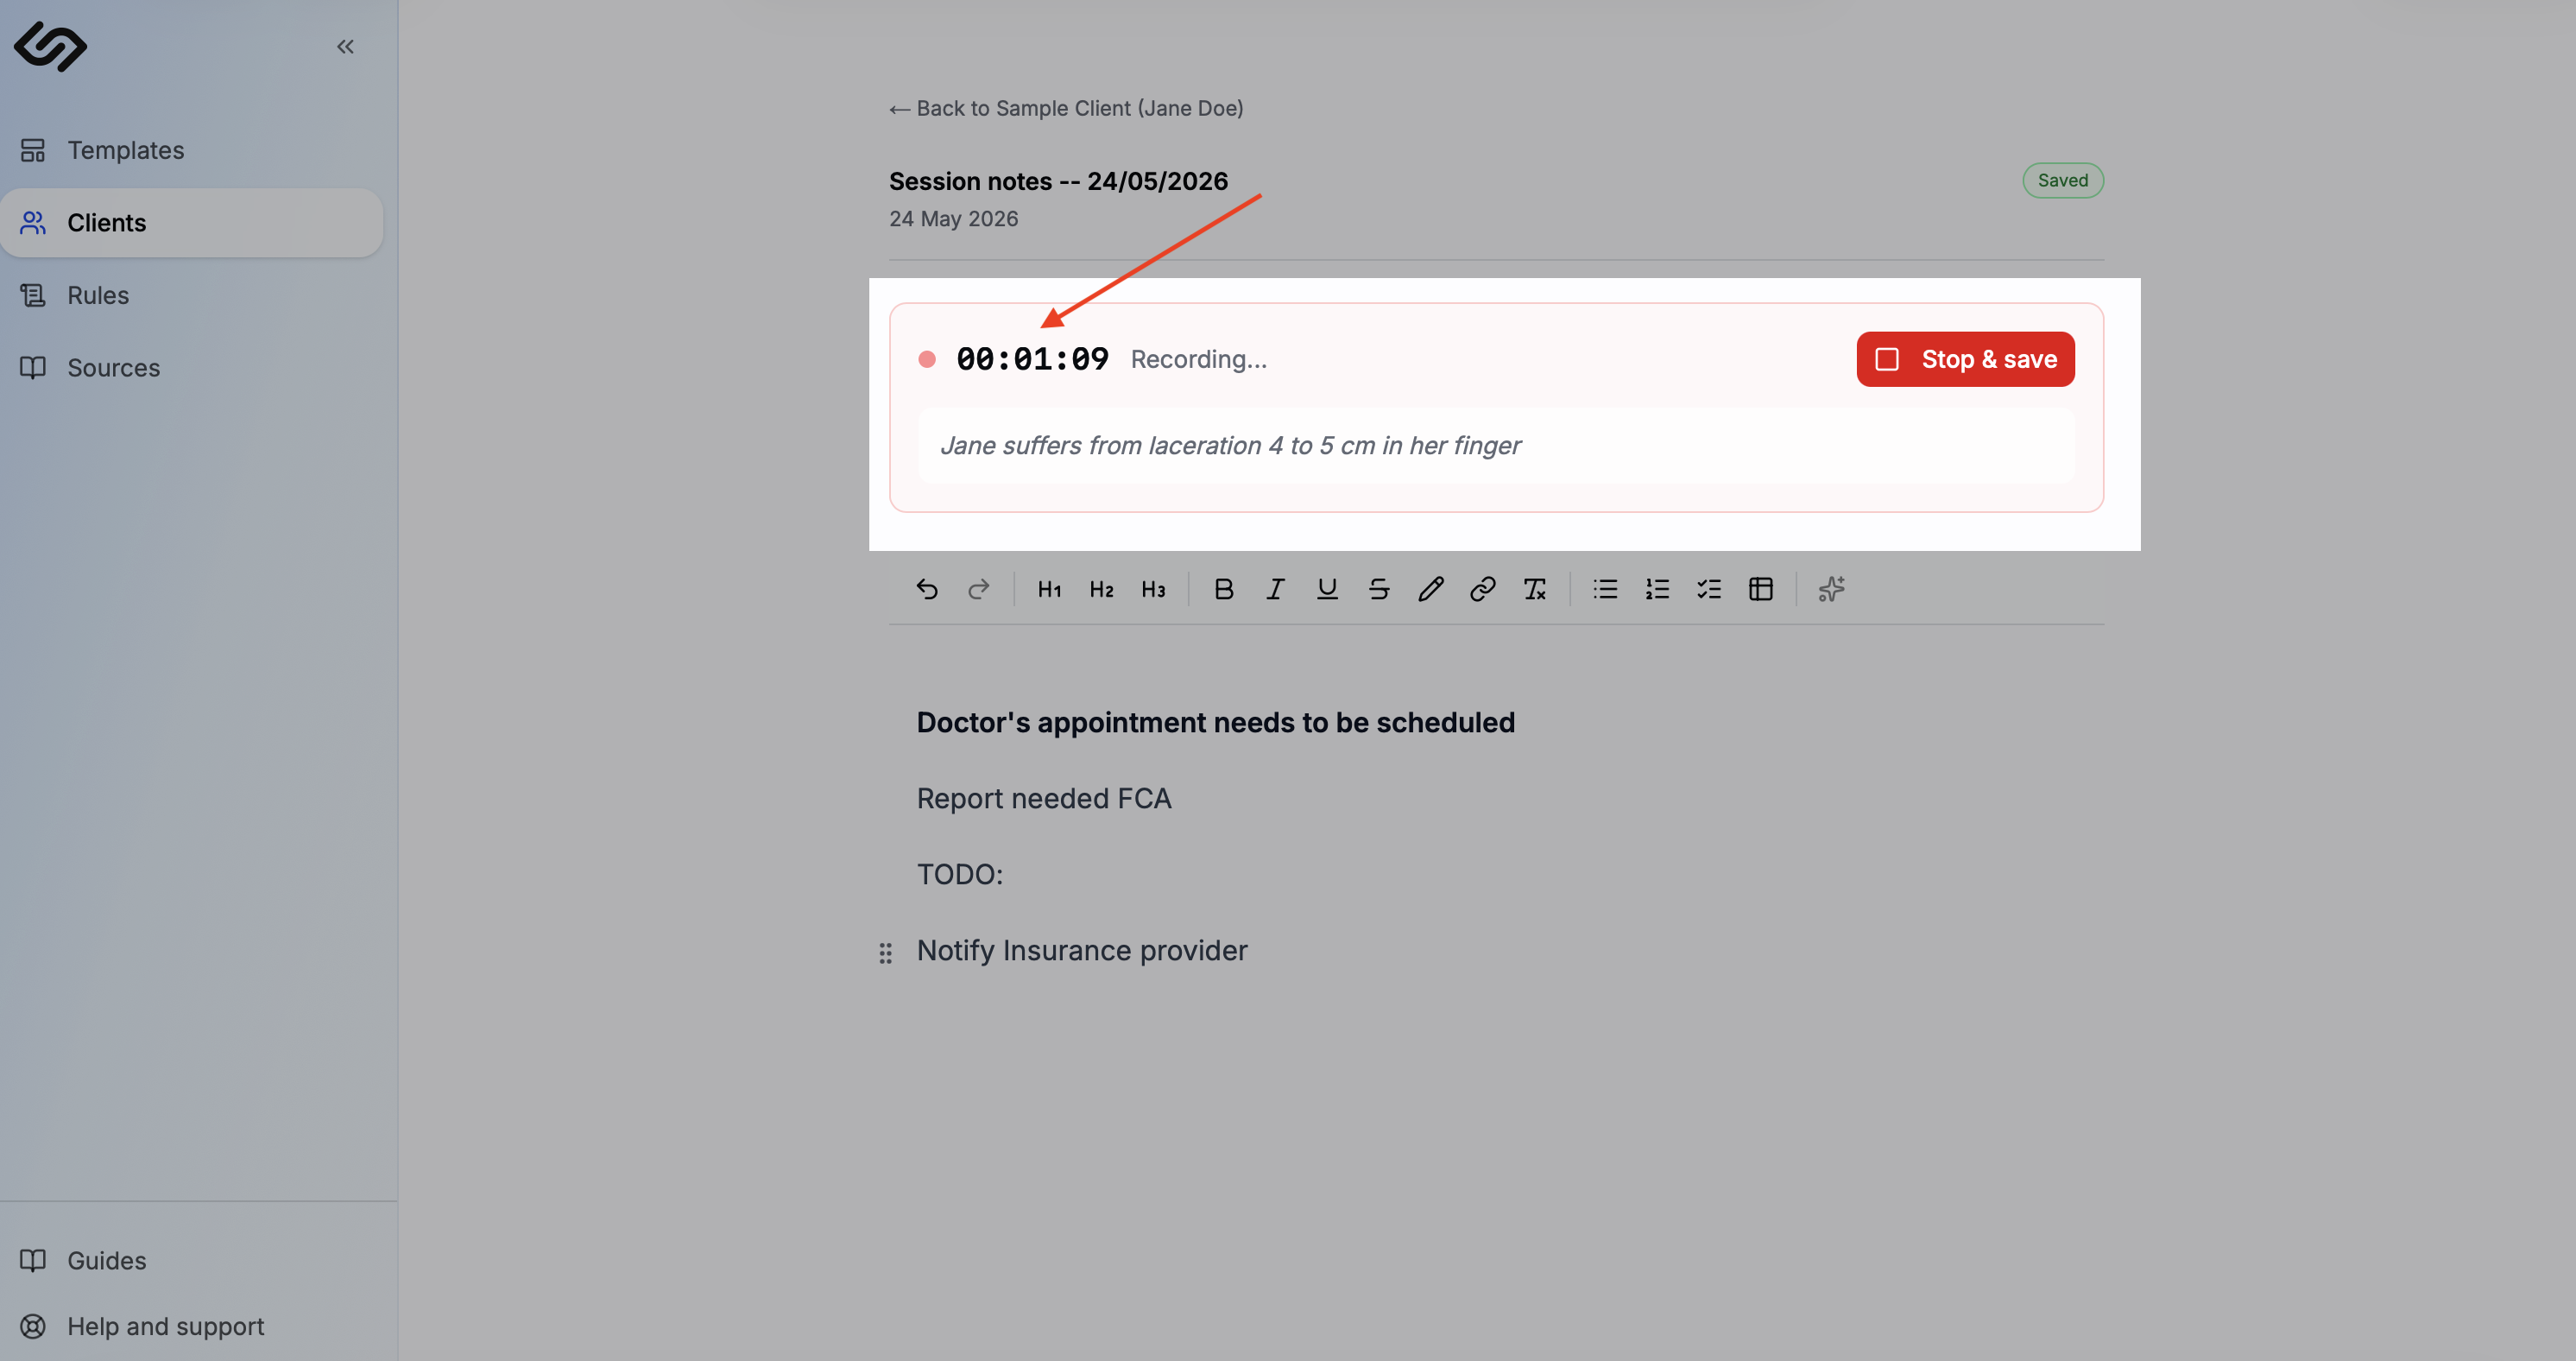Screen dimensions: 2576x1361
Task: Apply strikethrough to text
Action: 1379,589
